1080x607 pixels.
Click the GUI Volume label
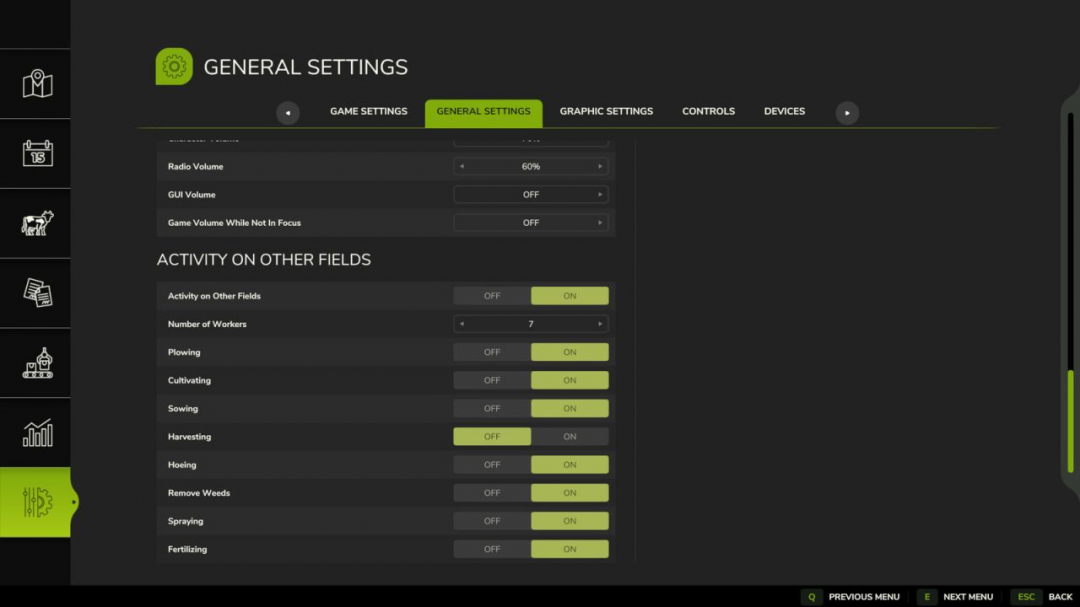coord(191,195)
